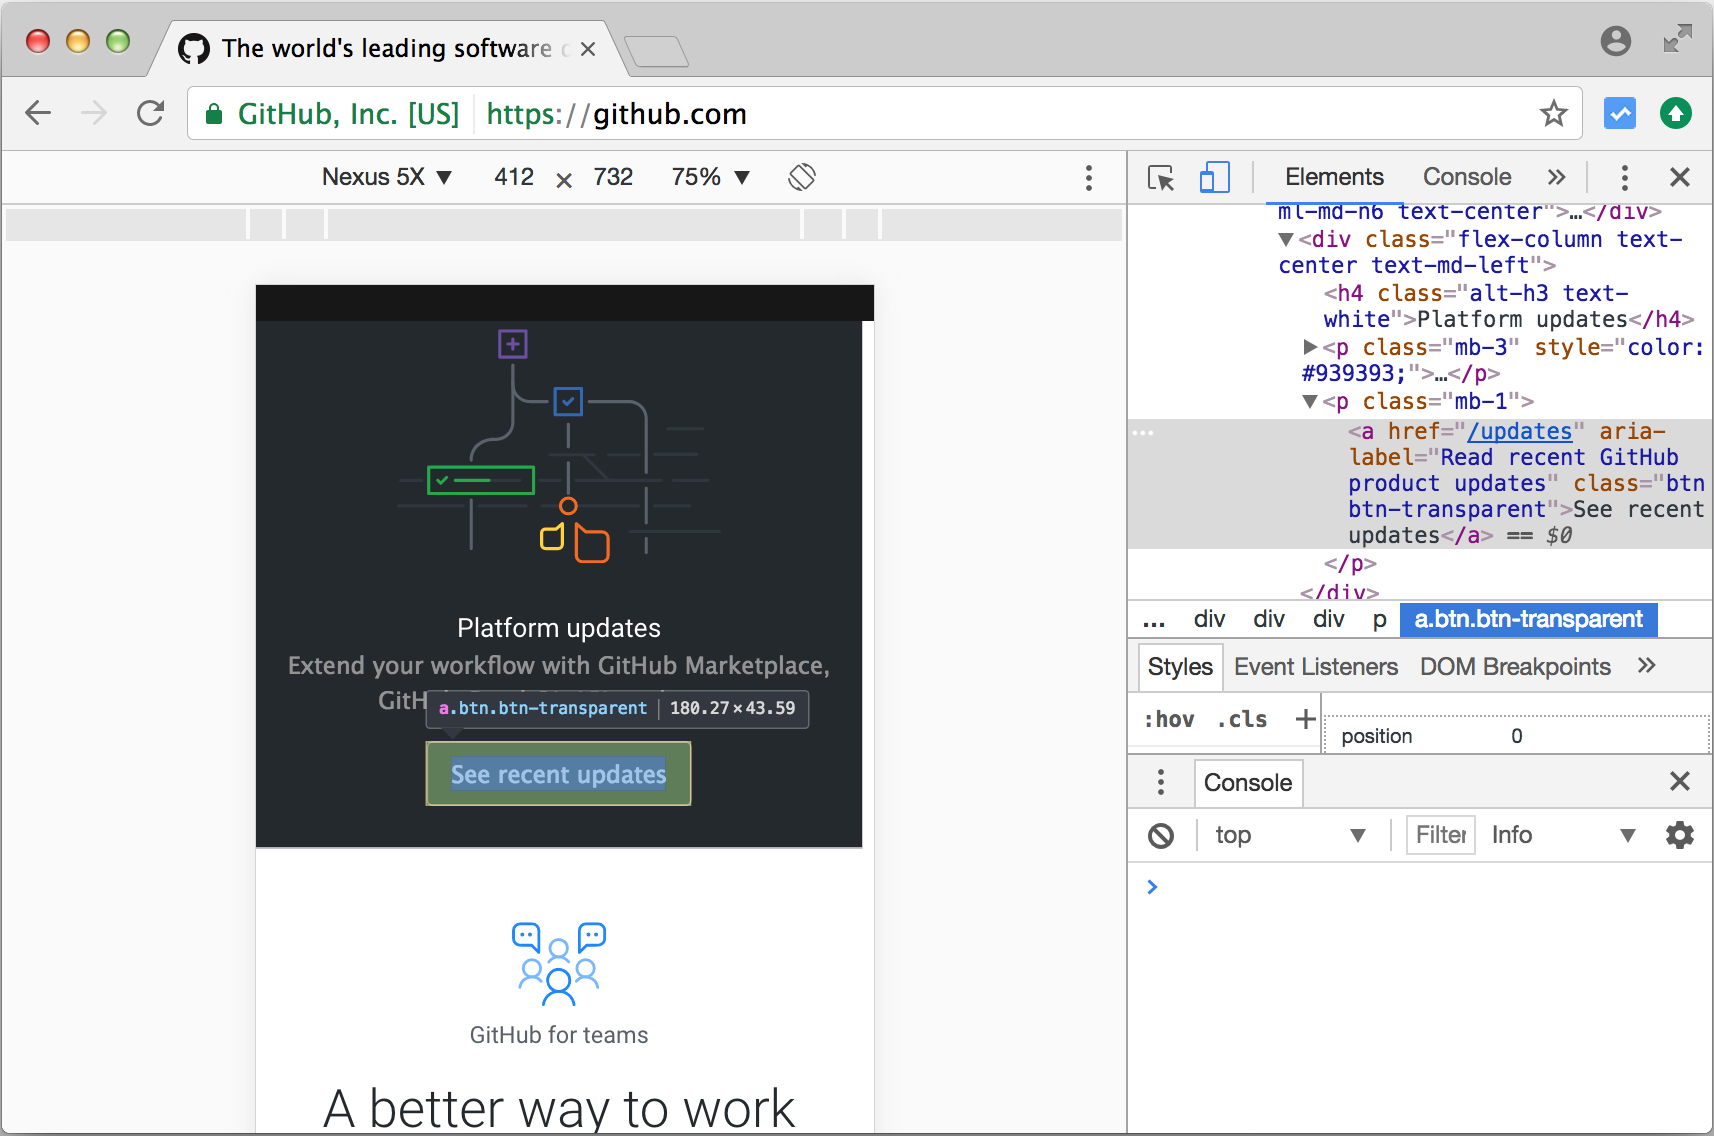Screen dimensions: 1714x1136
Task: Select the p breadcrumb item
Action: click(1380, 620)
